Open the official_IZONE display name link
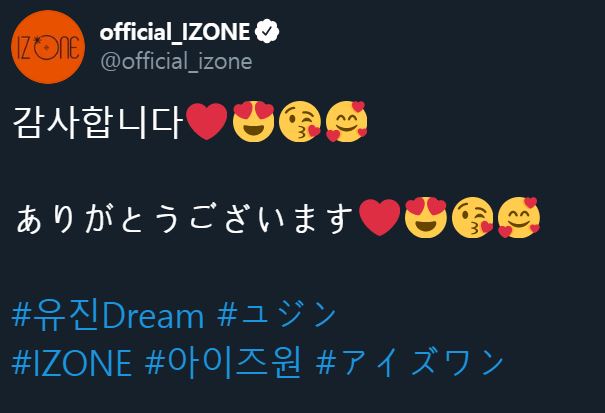The image size is (605, 413). coord(174,32)
